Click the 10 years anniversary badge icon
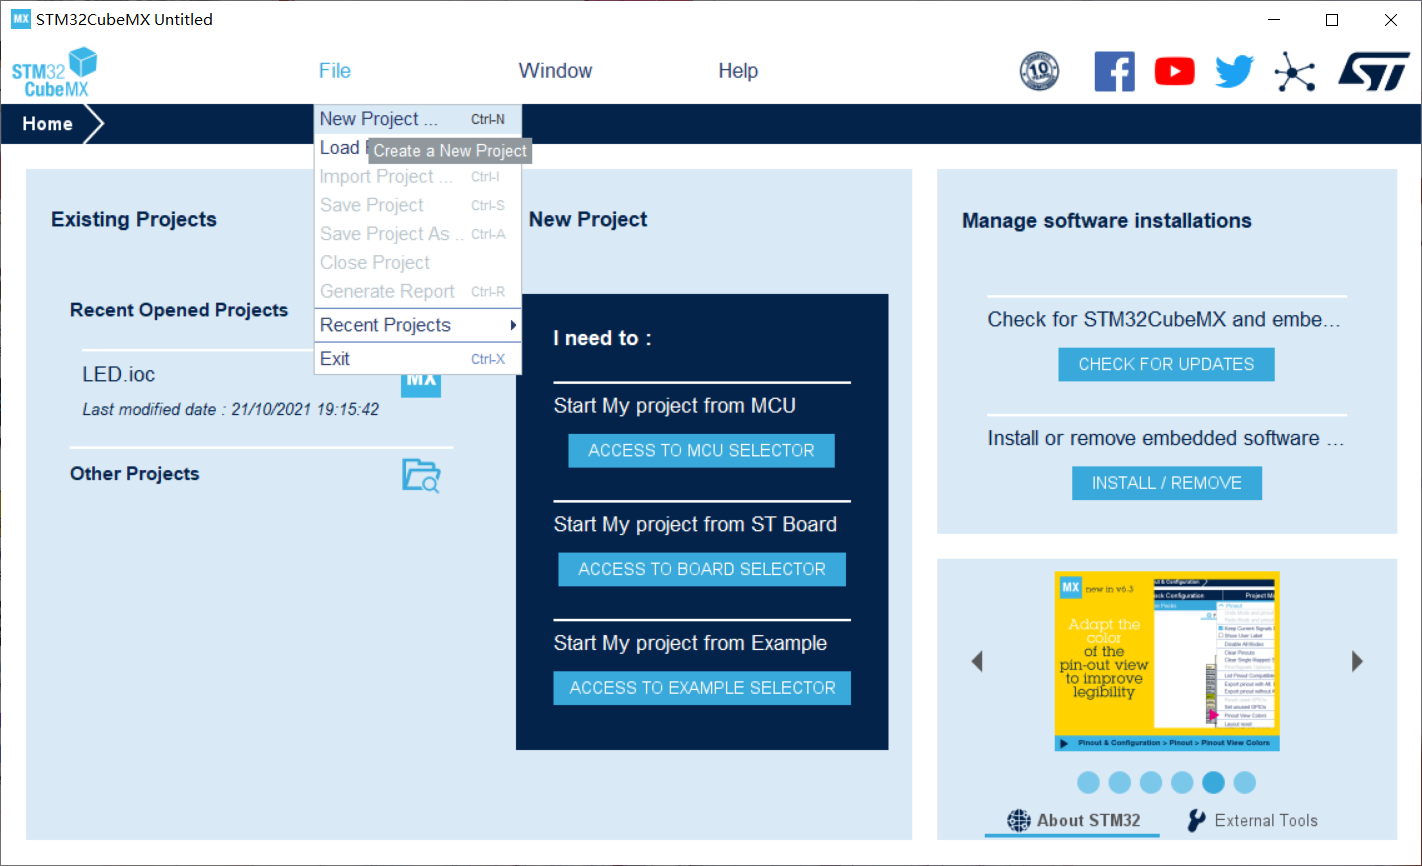This screenshot has width=1422, height=866. 1039,72
